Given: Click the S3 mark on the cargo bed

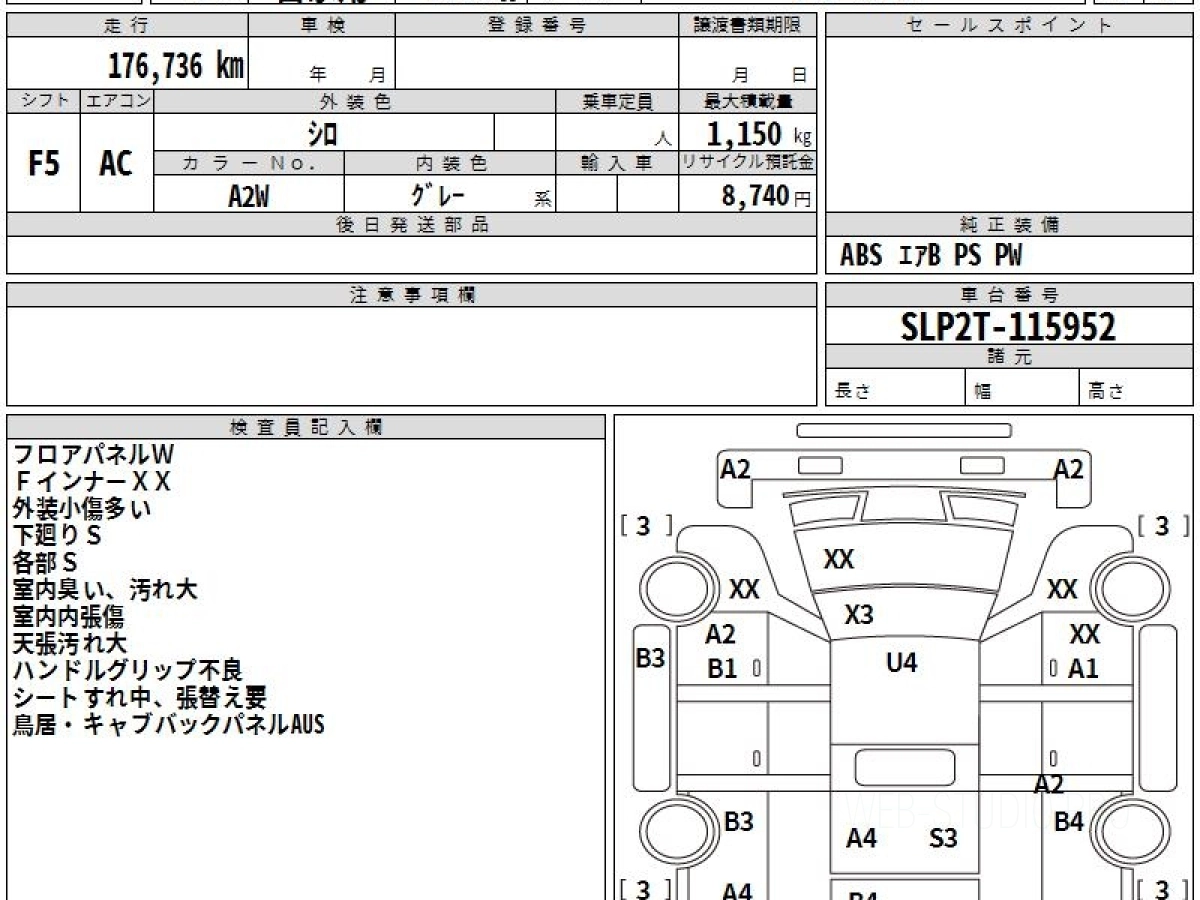Looking at the screenshot, I should click(943, 839).
